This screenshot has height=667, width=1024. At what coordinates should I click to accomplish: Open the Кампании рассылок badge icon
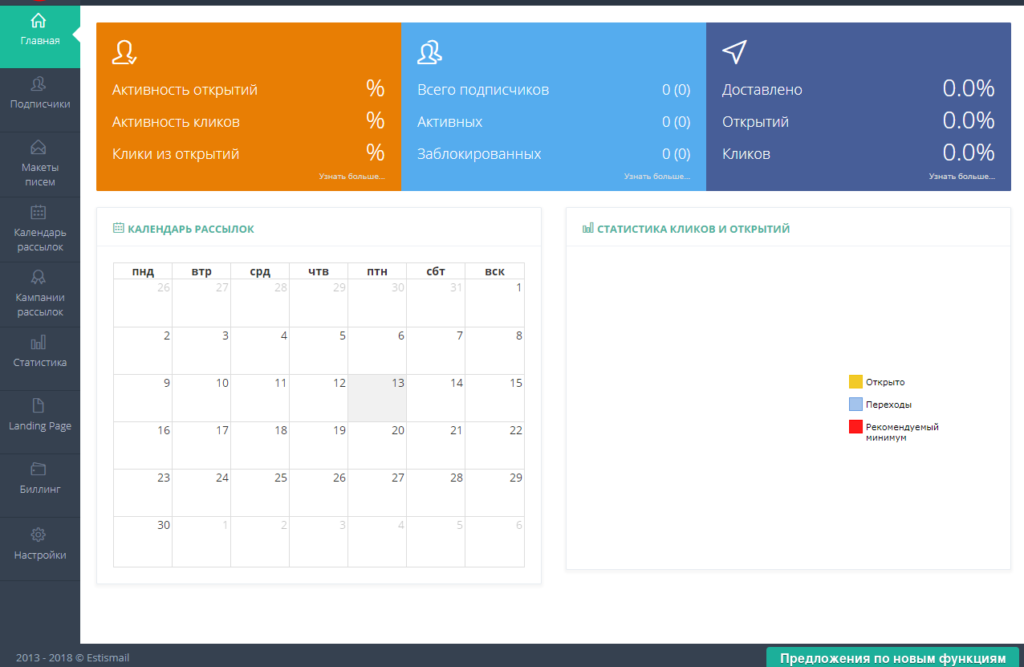point(39,277)
